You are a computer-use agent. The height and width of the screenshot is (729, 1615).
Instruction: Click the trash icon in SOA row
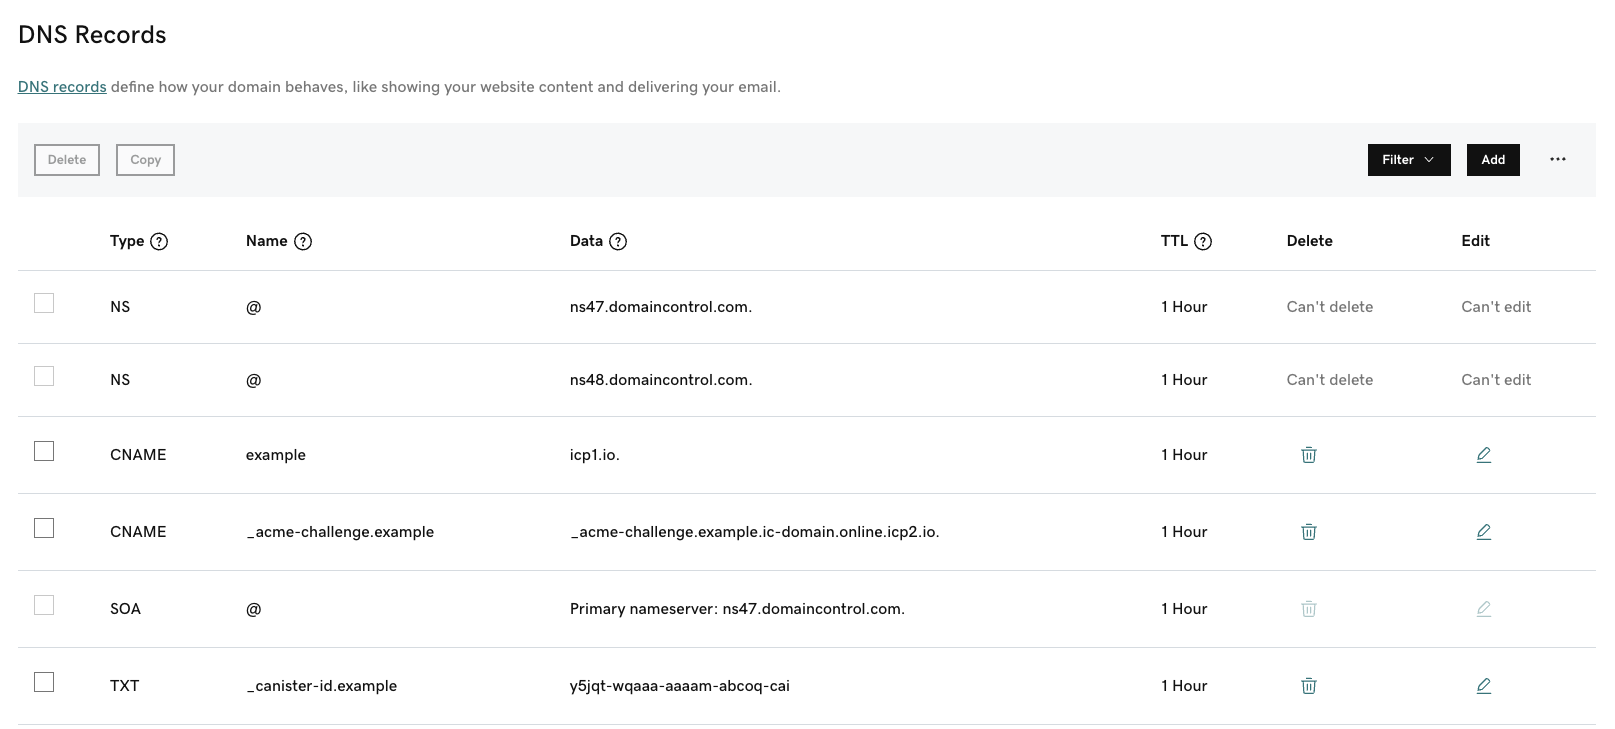1308,609
